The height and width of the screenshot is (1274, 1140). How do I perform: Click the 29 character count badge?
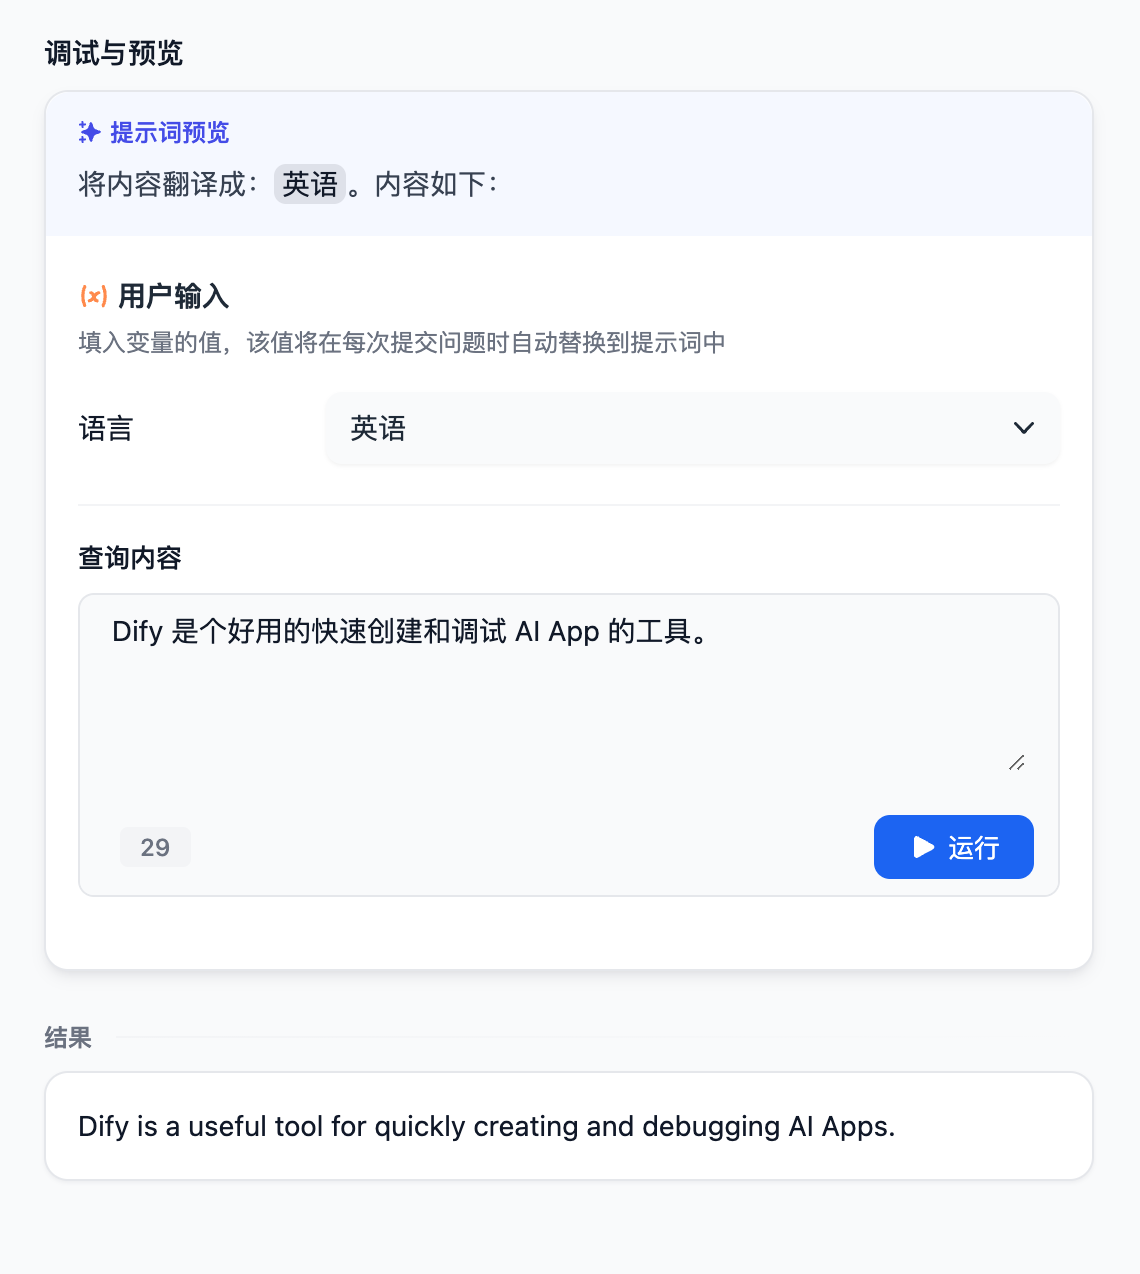click(155, 847)
